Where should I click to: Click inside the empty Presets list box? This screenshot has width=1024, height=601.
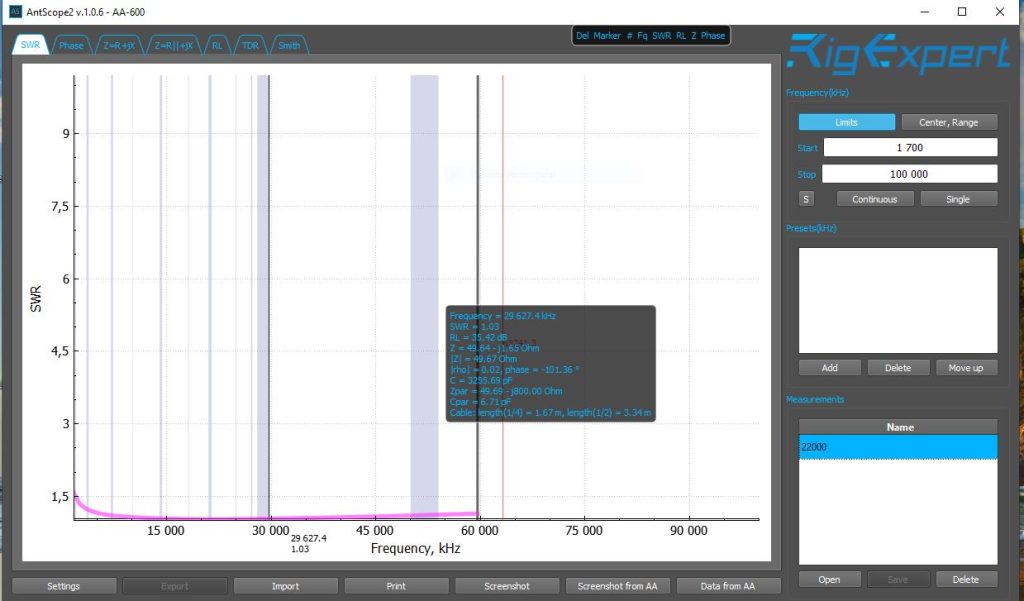(898, 300)
